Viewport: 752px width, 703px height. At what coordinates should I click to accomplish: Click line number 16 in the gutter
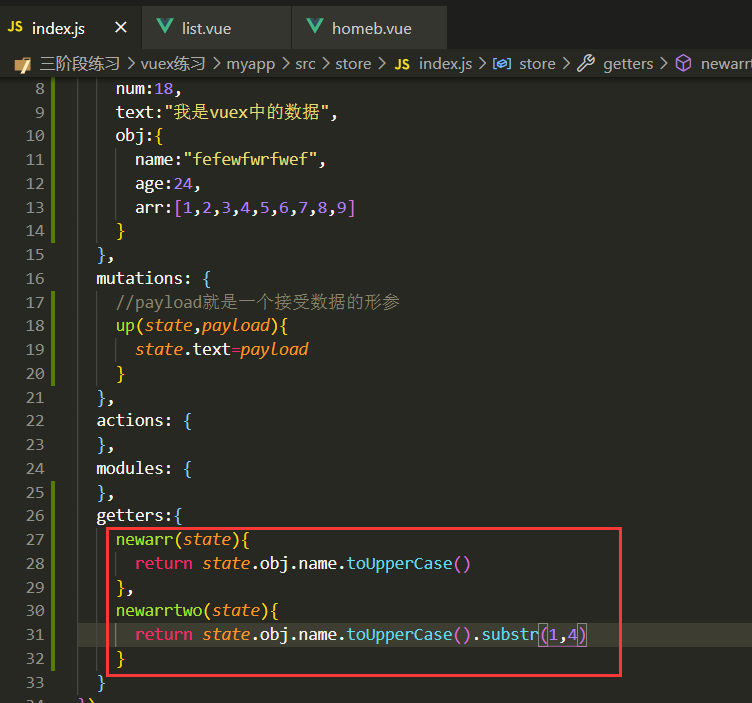(35, 279)
